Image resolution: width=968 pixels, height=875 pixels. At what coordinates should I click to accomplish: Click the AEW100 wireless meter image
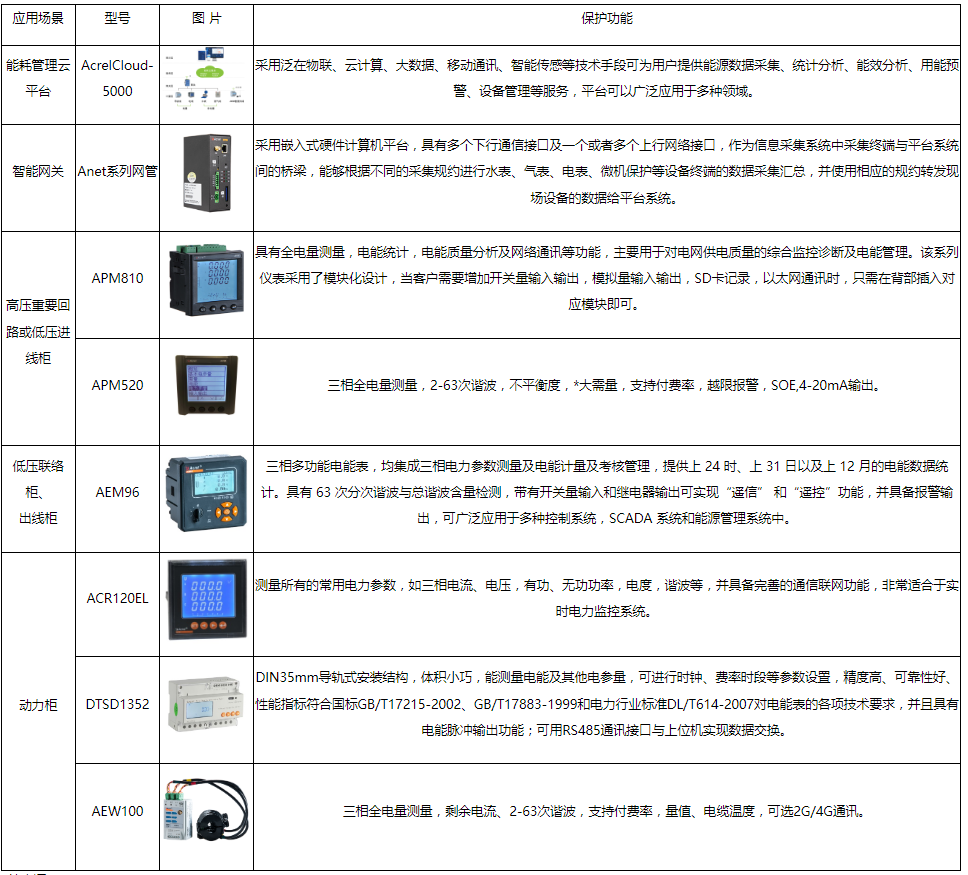click(x=206, y=810)
